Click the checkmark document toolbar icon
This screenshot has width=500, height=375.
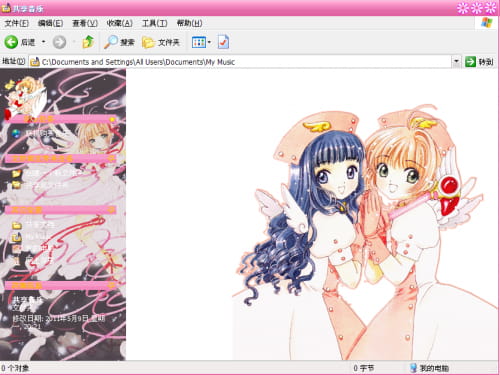(223, 42)
